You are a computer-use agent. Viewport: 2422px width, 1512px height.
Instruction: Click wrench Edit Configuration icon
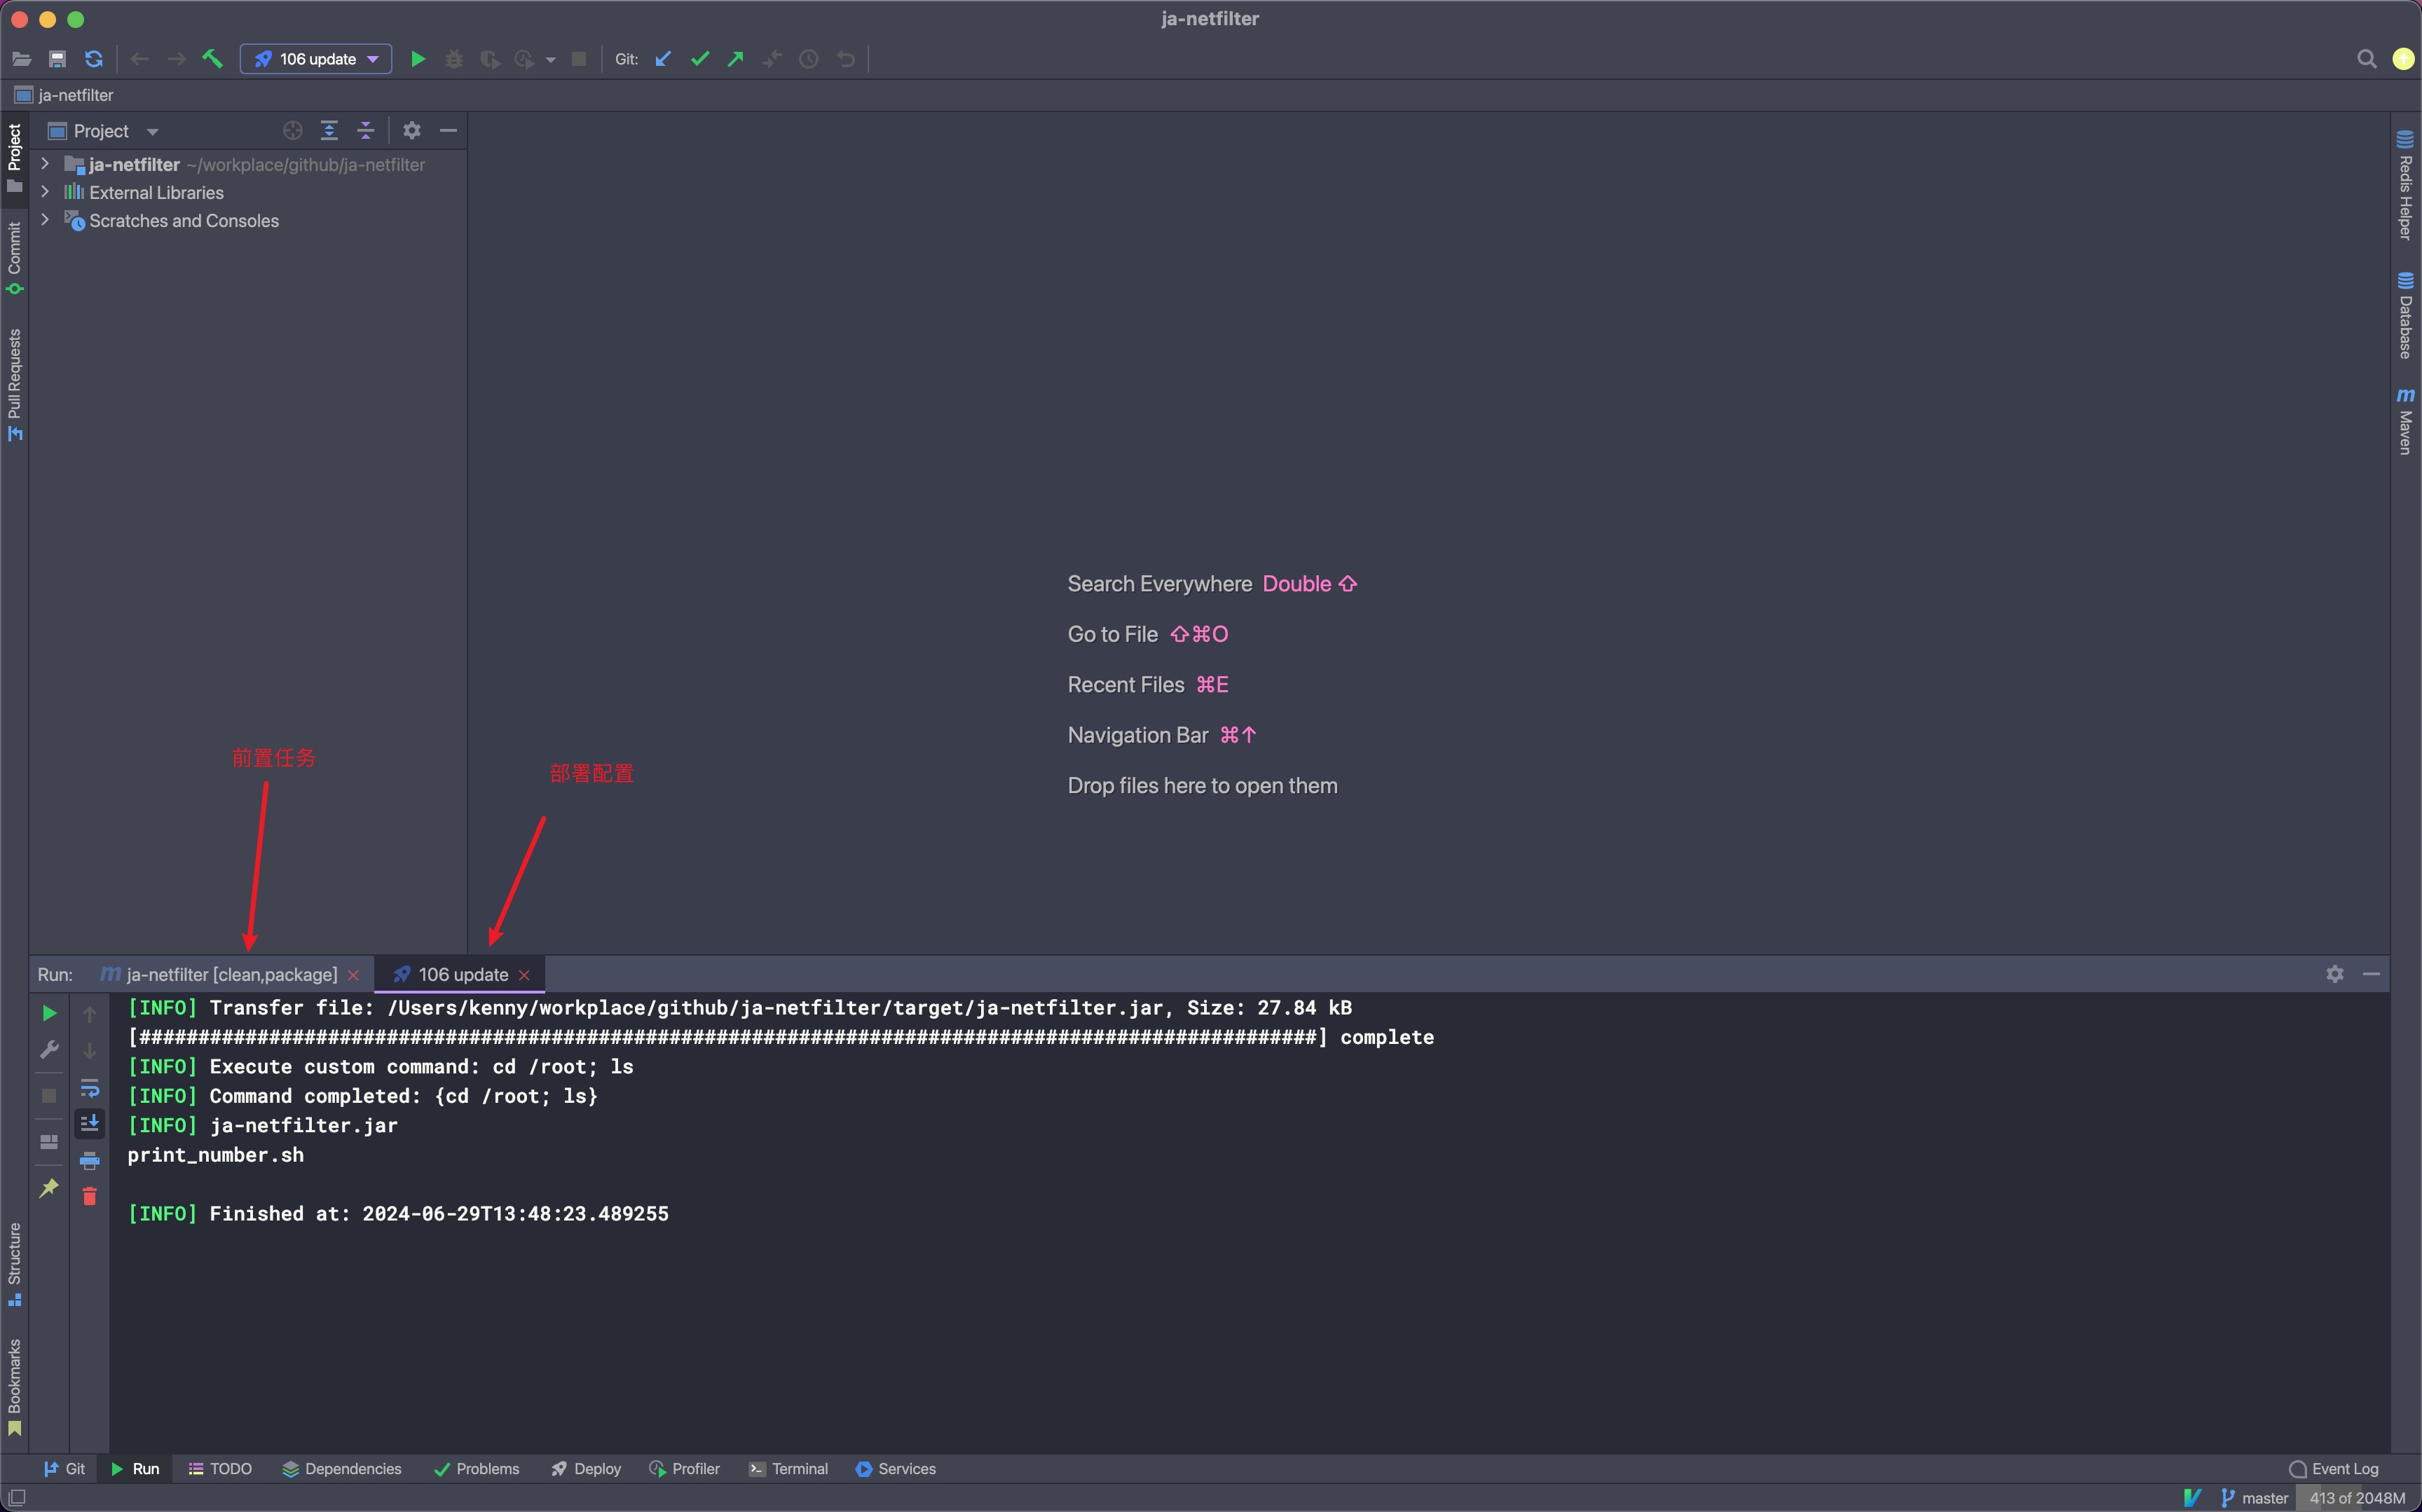tap(49, 1049)
